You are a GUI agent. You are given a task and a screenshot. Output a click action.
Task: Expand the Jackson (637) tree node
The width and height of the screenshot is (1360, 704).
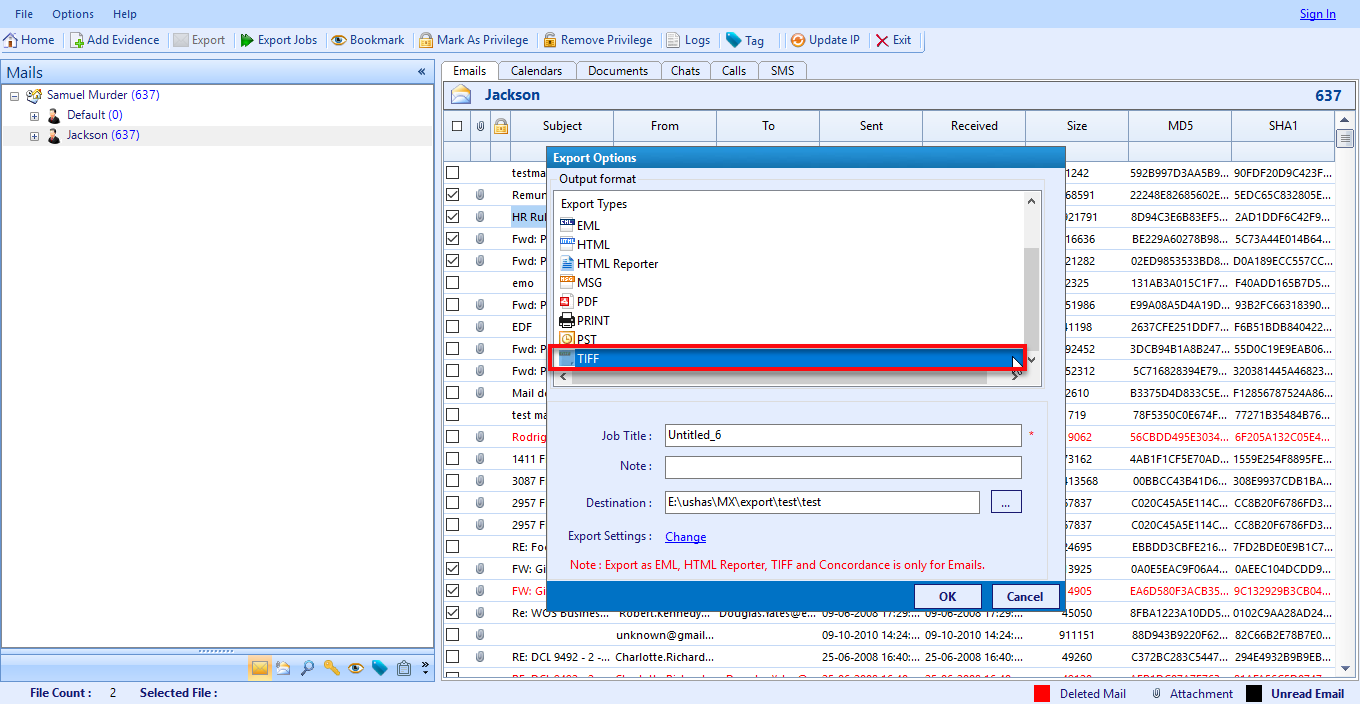pyautogui.click(x=34, y=136)
